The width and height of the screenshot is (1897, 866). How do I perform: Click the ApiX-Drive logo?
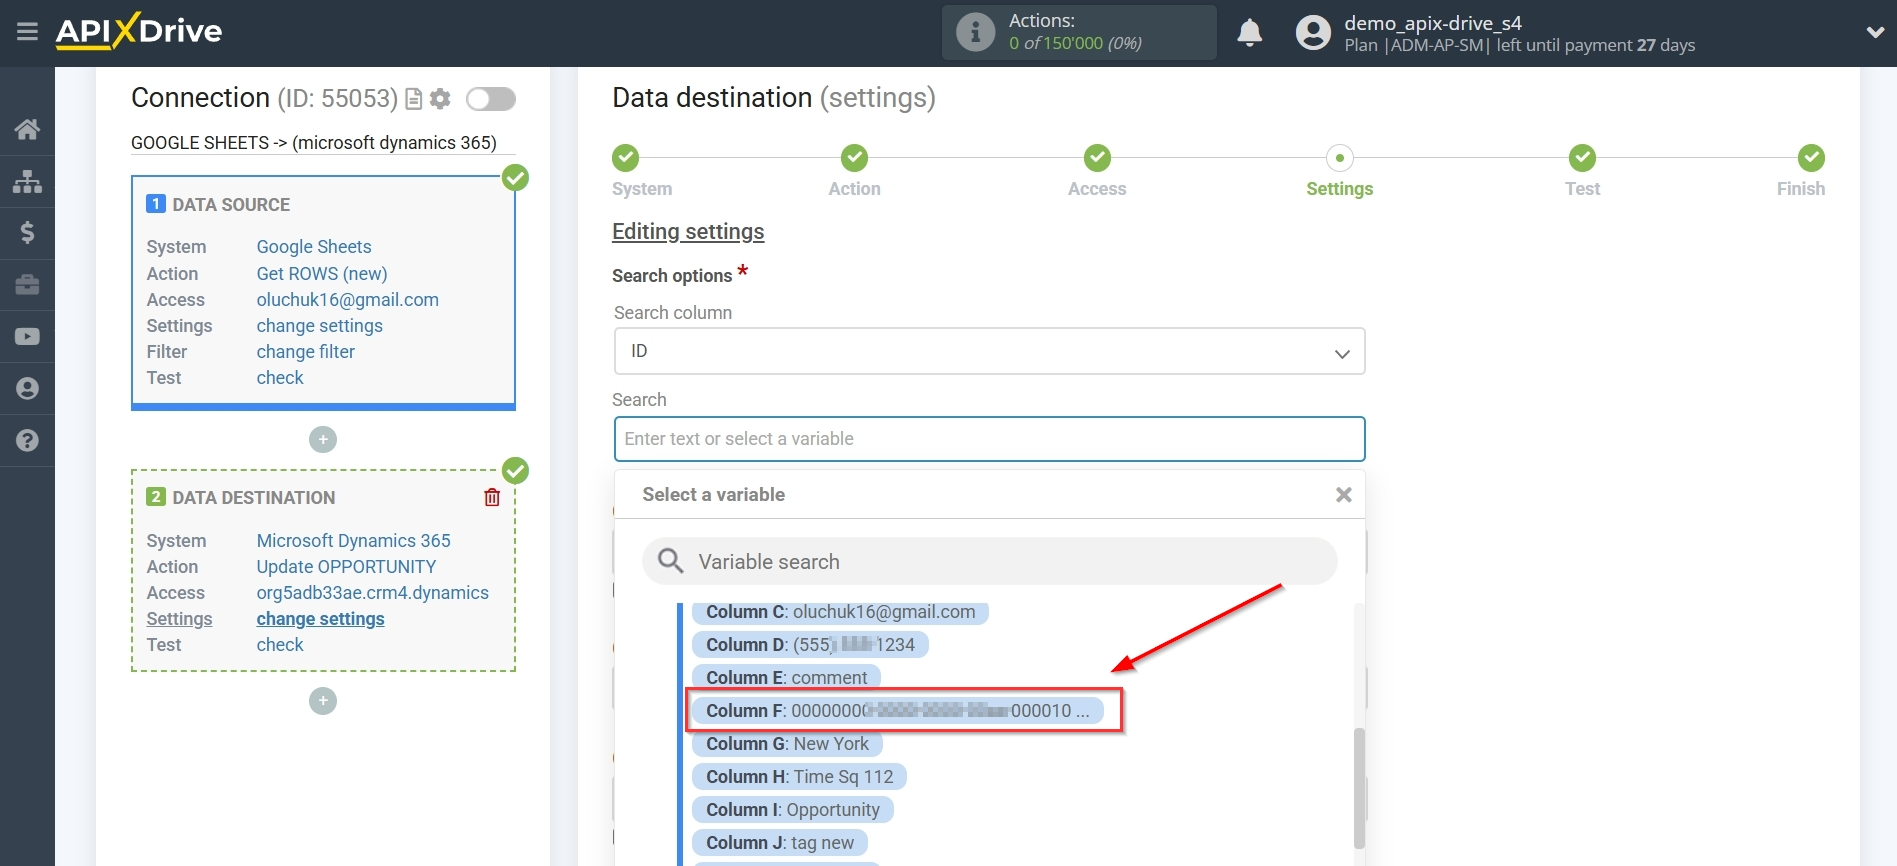[x=138, y=31]
